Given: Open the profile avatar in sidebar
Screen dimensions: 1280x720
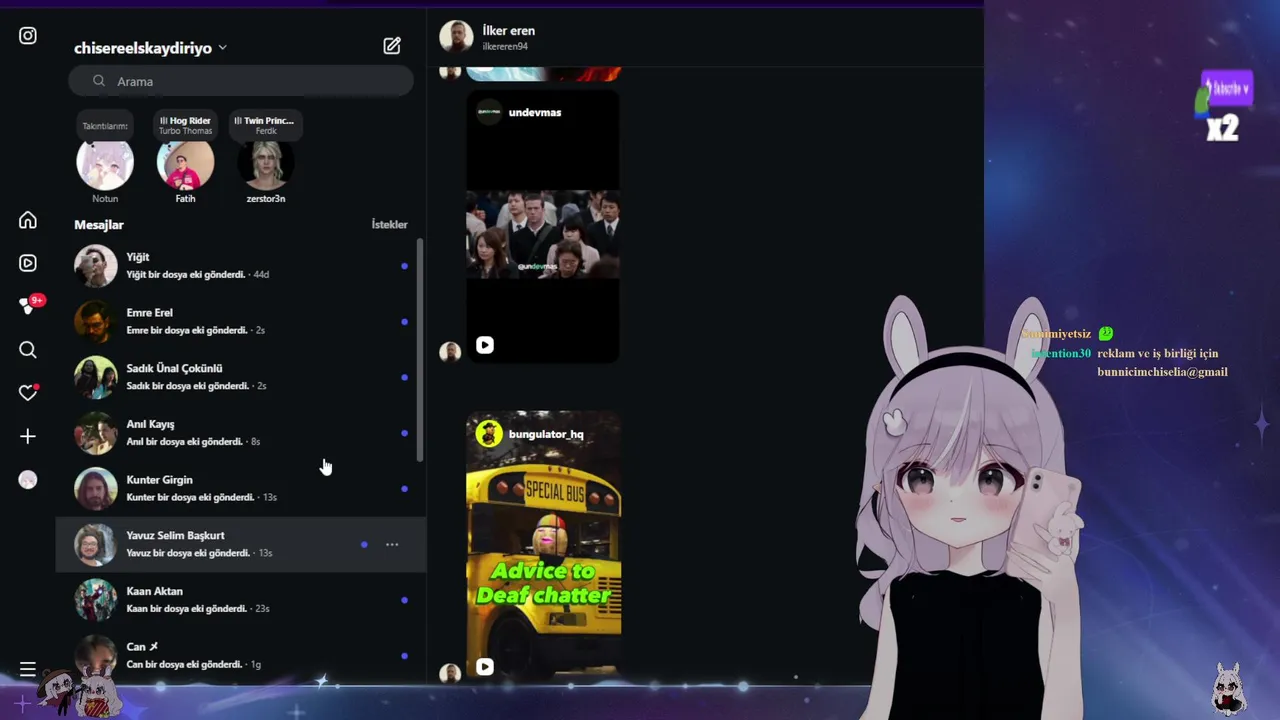Looking at the screenshot, I should click(x=28, y=480).
